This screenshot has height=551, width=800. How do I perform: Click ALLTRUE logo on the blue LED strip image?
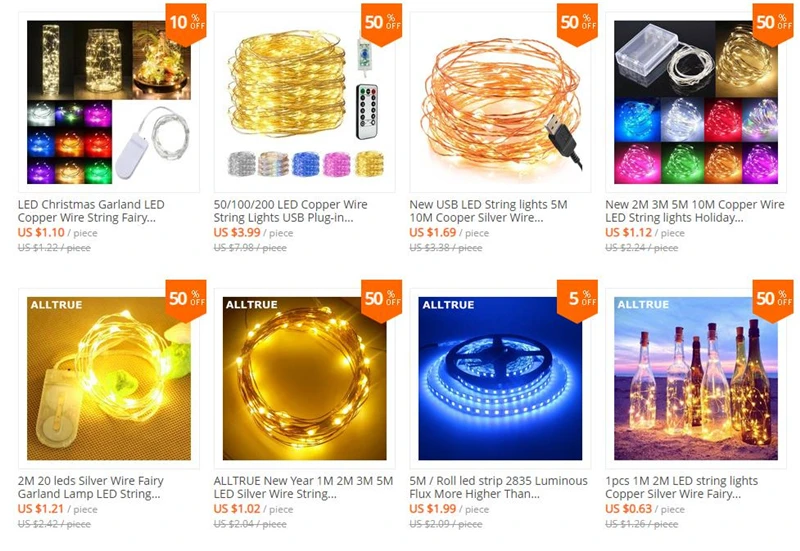448,305
